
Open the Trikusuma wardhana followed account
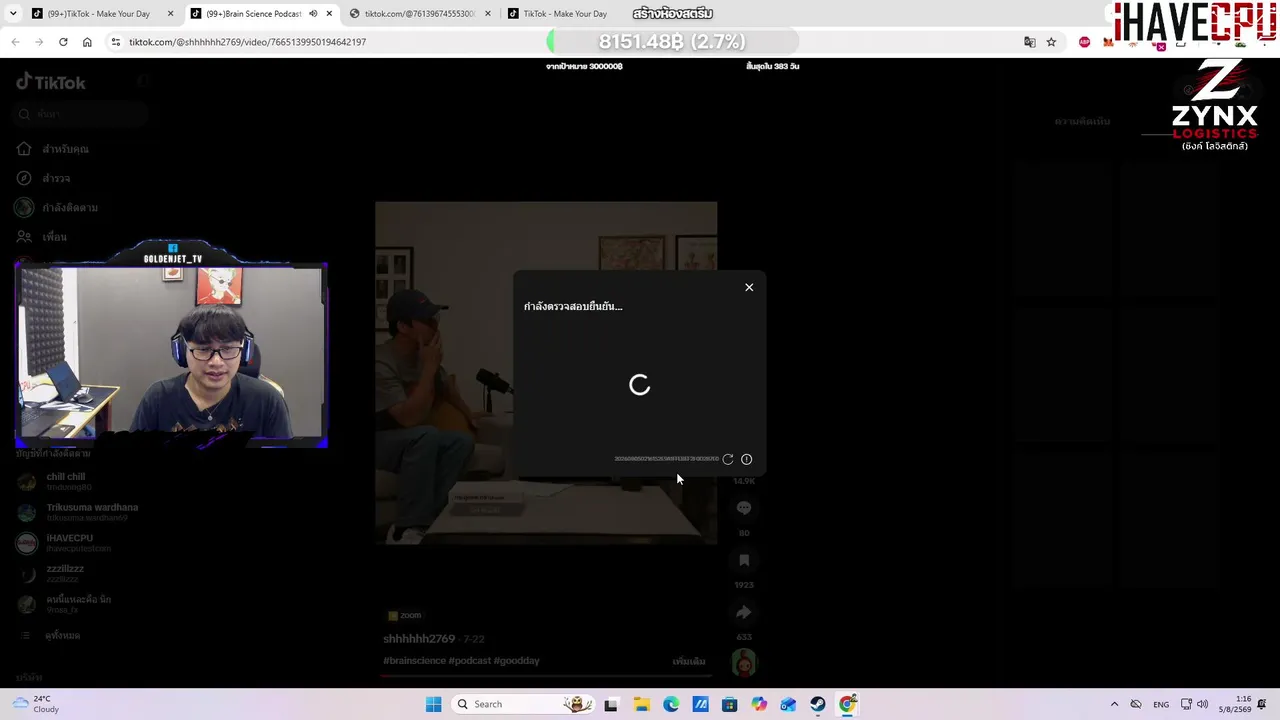[x=78, y=512]
